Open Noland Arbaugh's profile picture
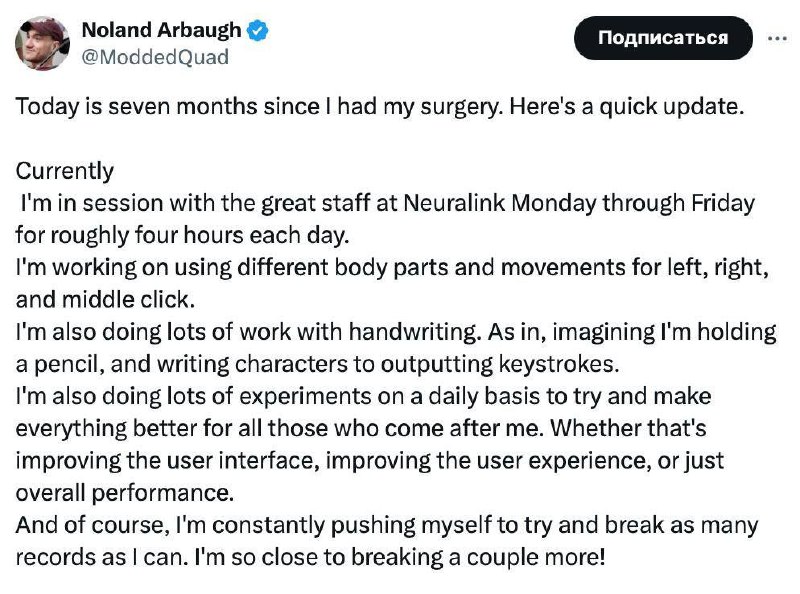Screen dimensions: 800x594 (42, 43)
